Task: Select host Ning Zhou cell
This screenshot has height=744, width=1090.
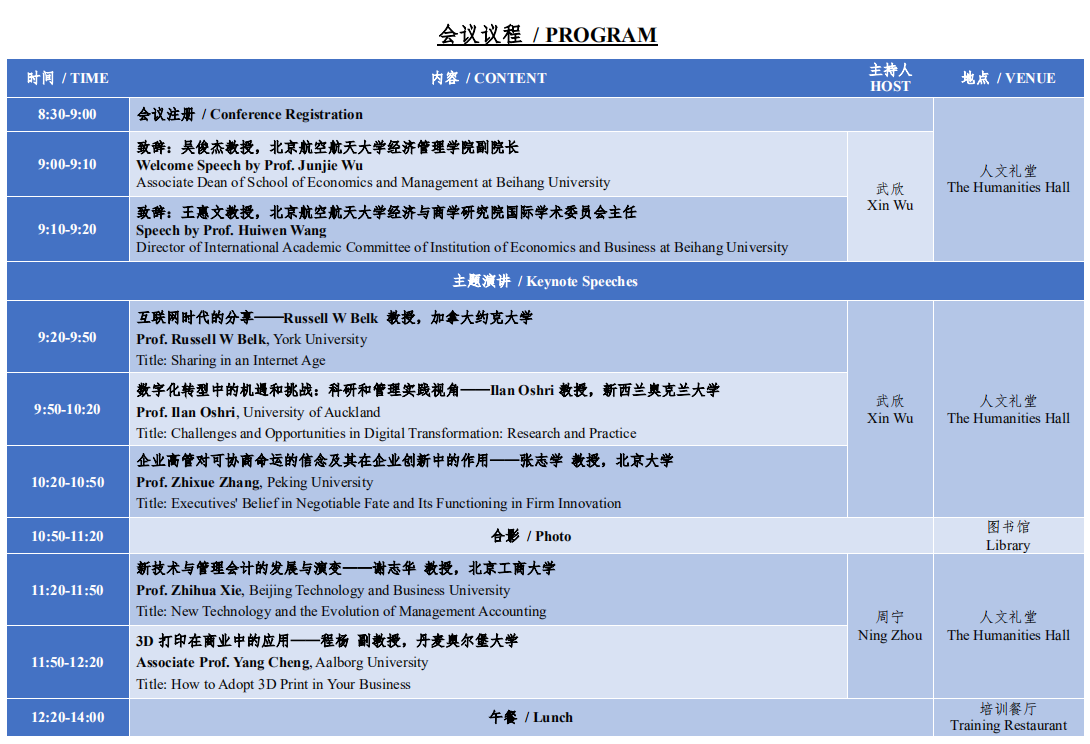Action: coord(890,626)
